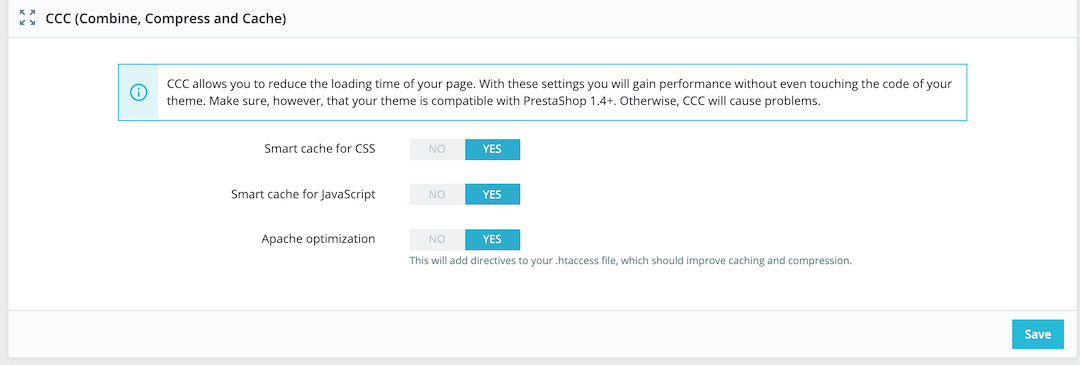The image size is (1080, 365).
Task: Click the .htaccess directives help text
Action: [631, 262]
